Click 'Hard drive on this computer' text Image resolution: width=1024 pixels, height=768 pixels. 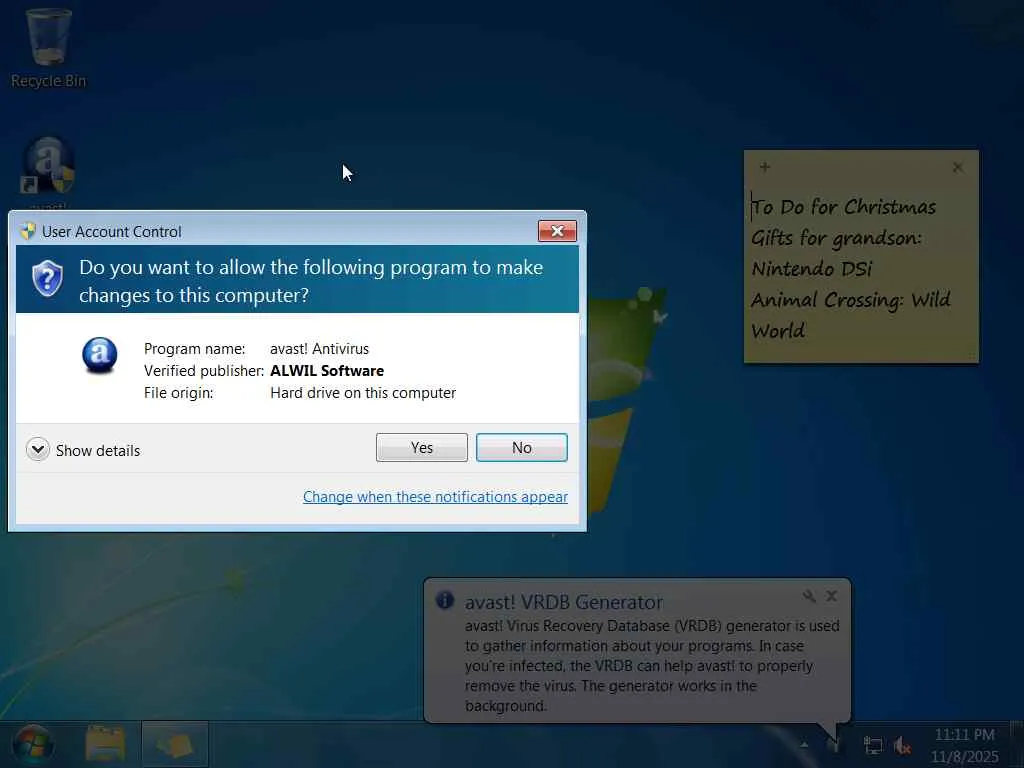click(363, 392)
